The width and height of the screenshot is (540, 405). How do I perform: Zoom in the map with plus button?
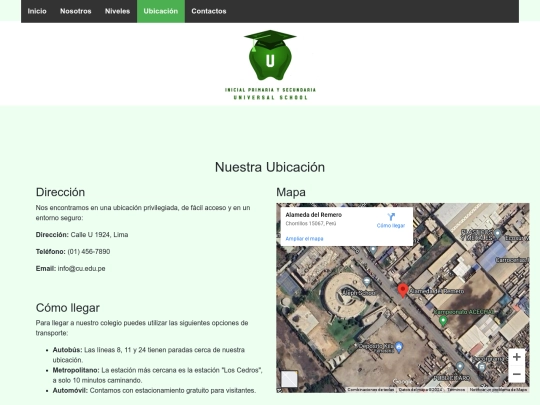(x=517, y=357)
